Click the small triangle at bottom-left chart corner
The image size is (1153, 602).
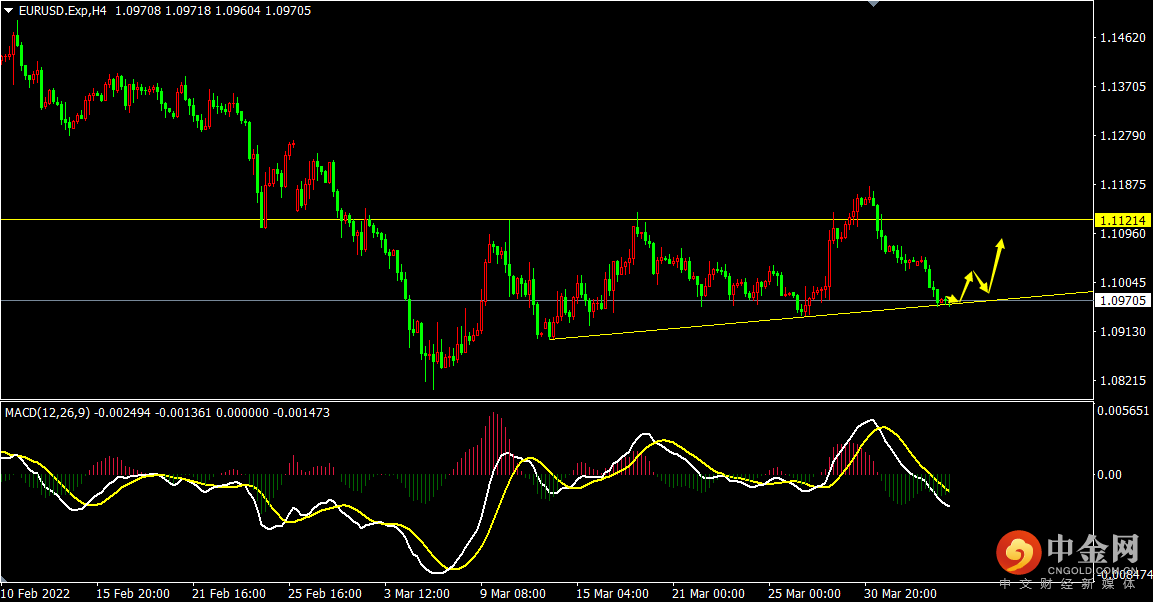(4, 578)
